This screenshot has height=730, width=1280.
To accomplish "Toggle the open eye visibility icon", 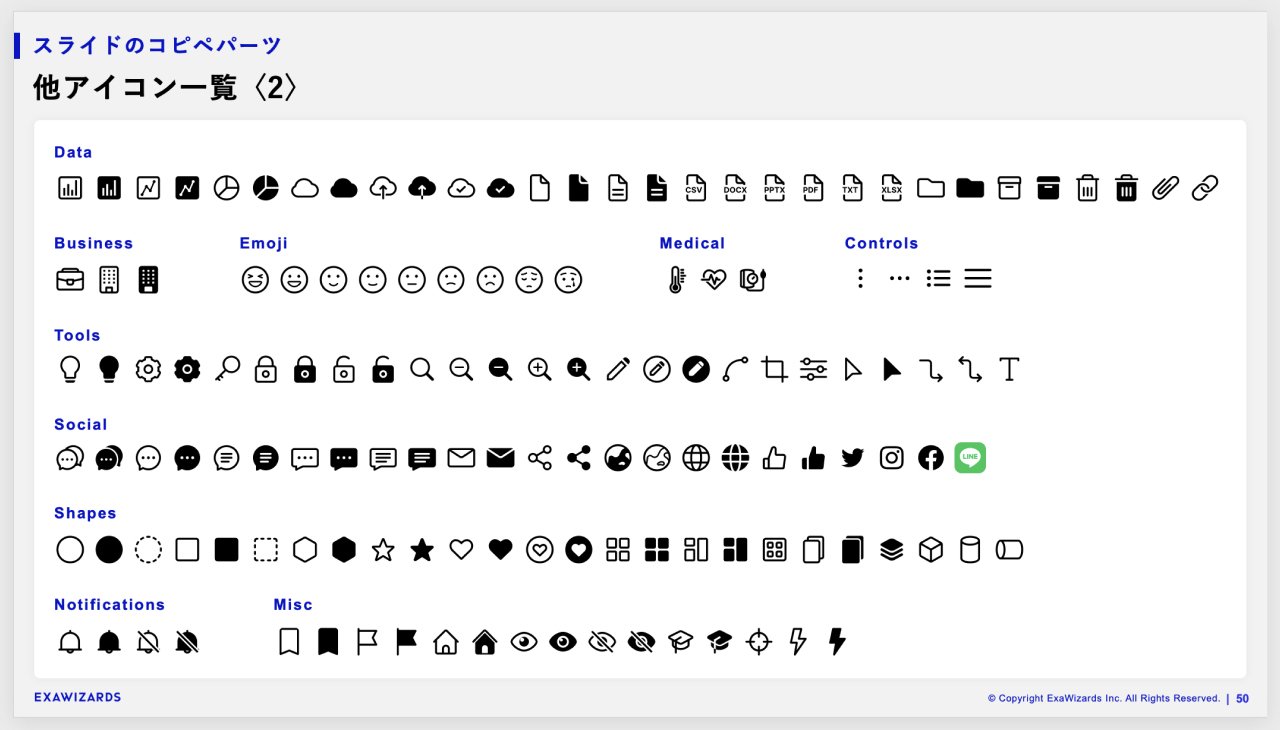I will [x=524, y=641].
